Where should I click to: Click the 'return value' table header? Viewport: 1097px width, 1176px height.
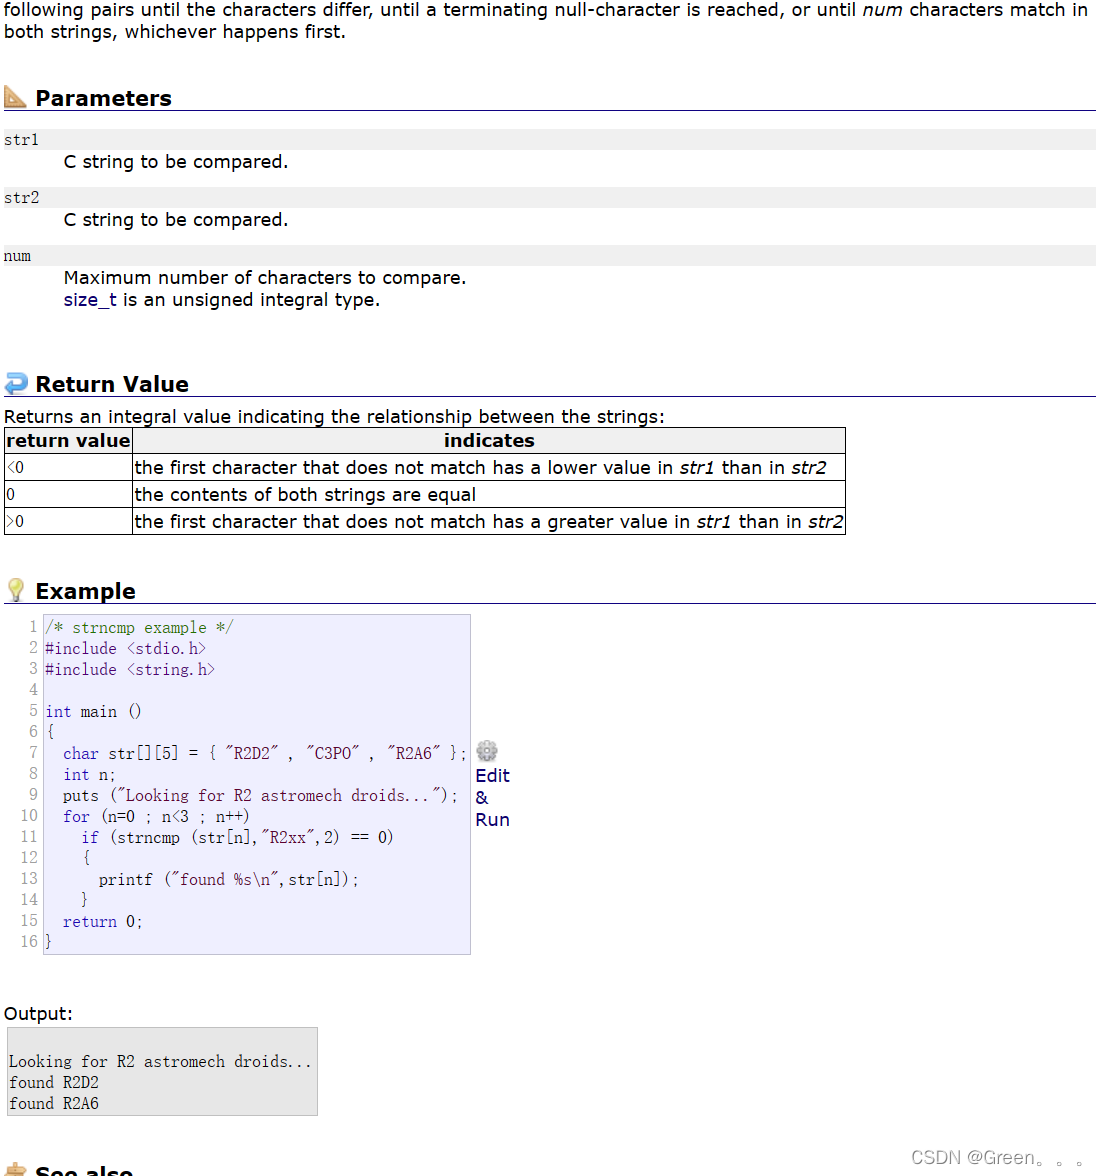pos(68,441)
